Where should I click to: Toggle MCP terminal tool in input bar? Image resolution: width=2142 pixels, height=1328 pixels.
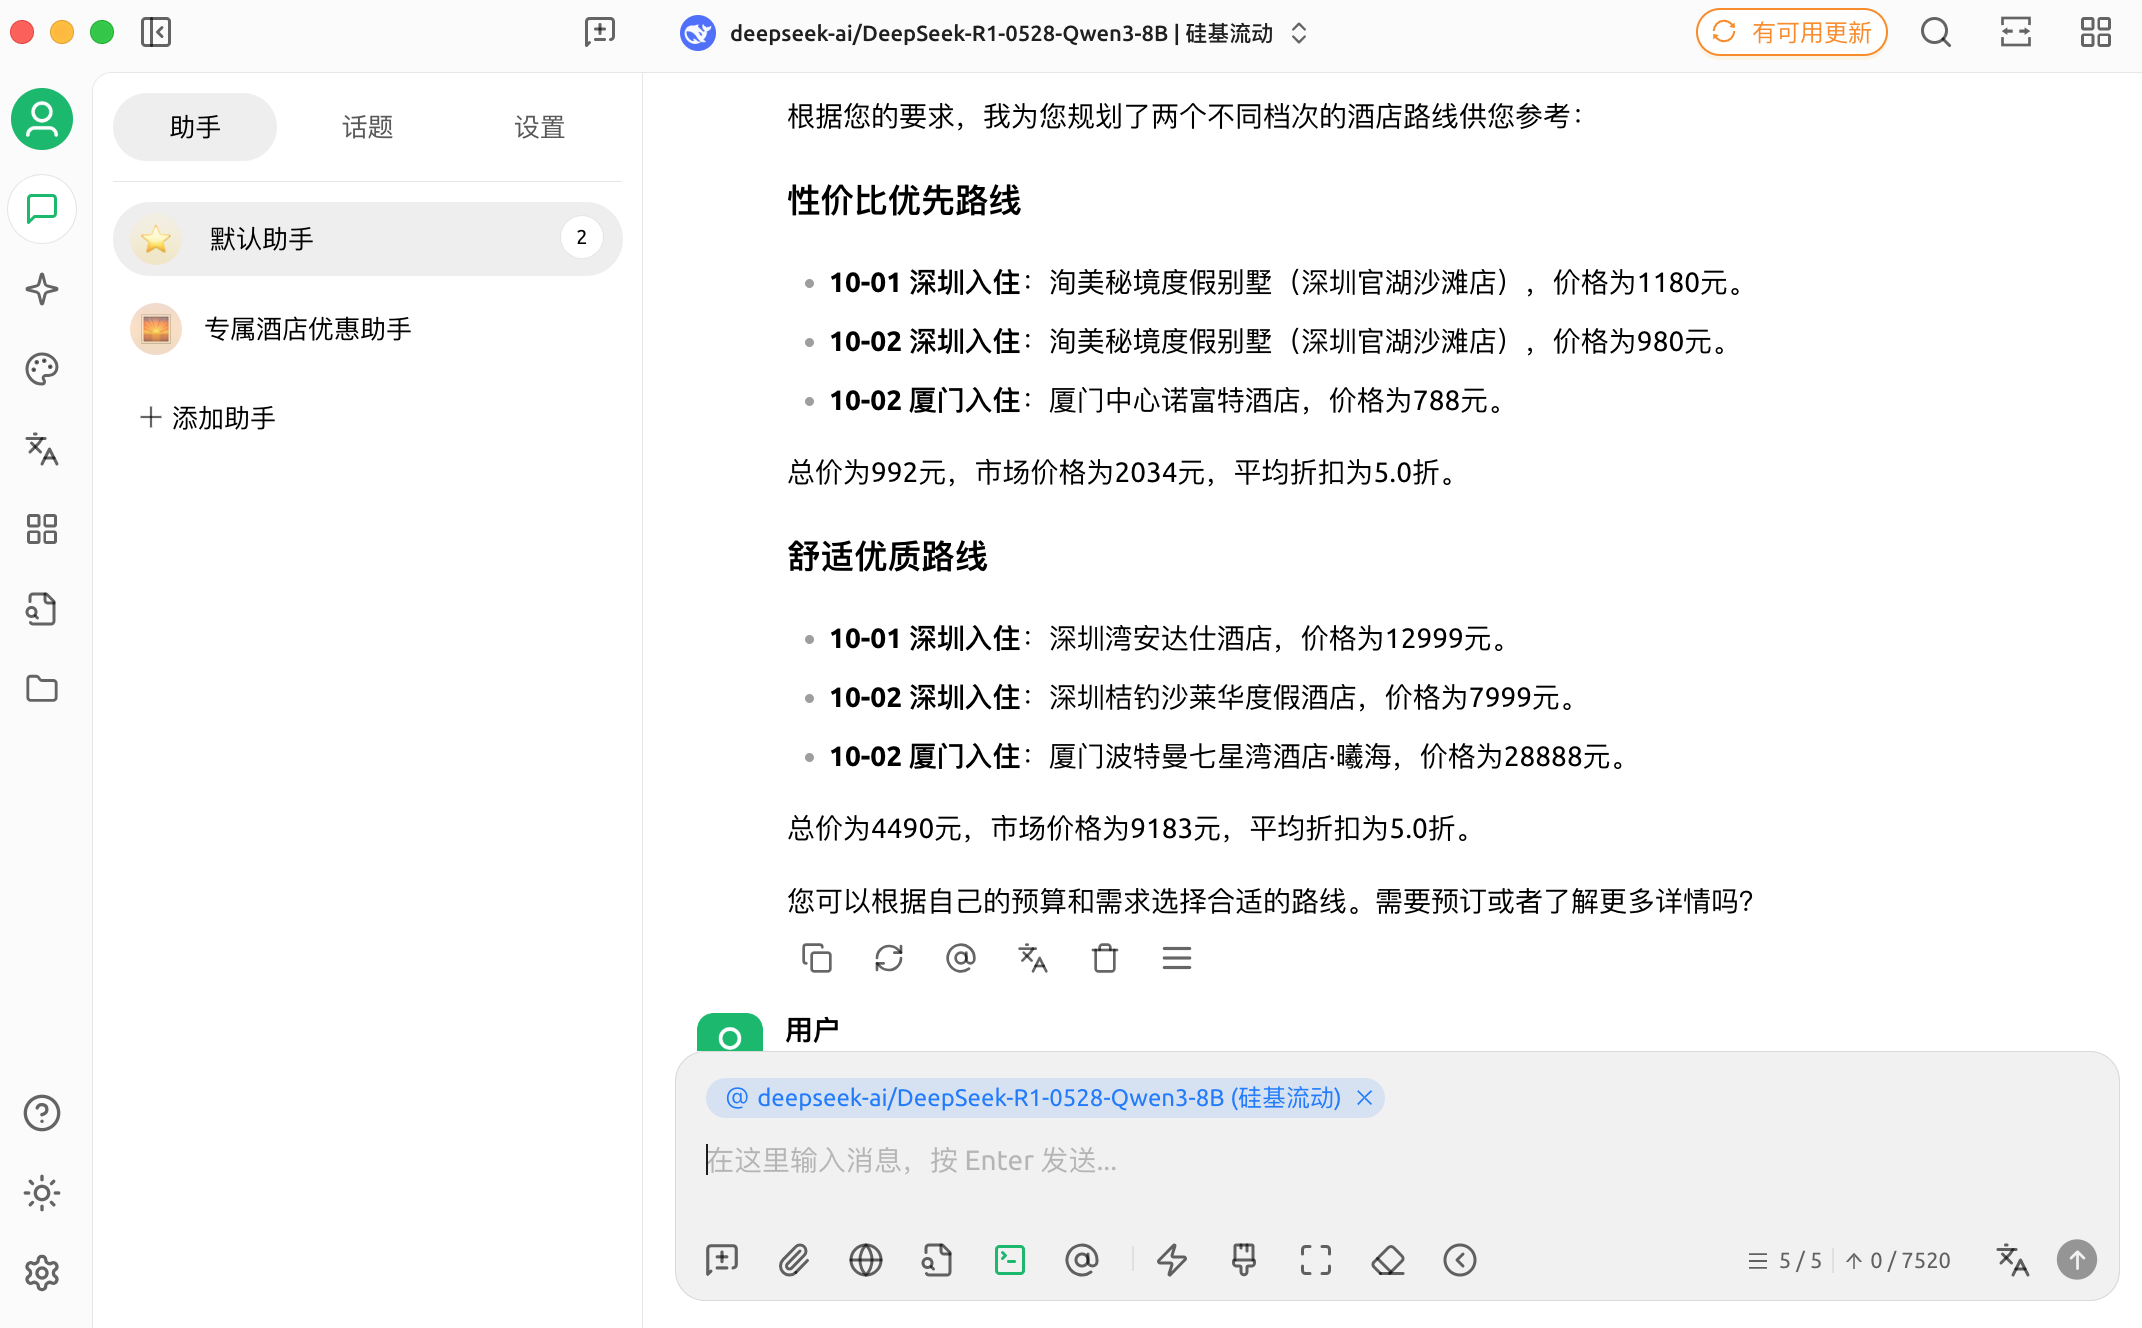tap(1009, 1260)
